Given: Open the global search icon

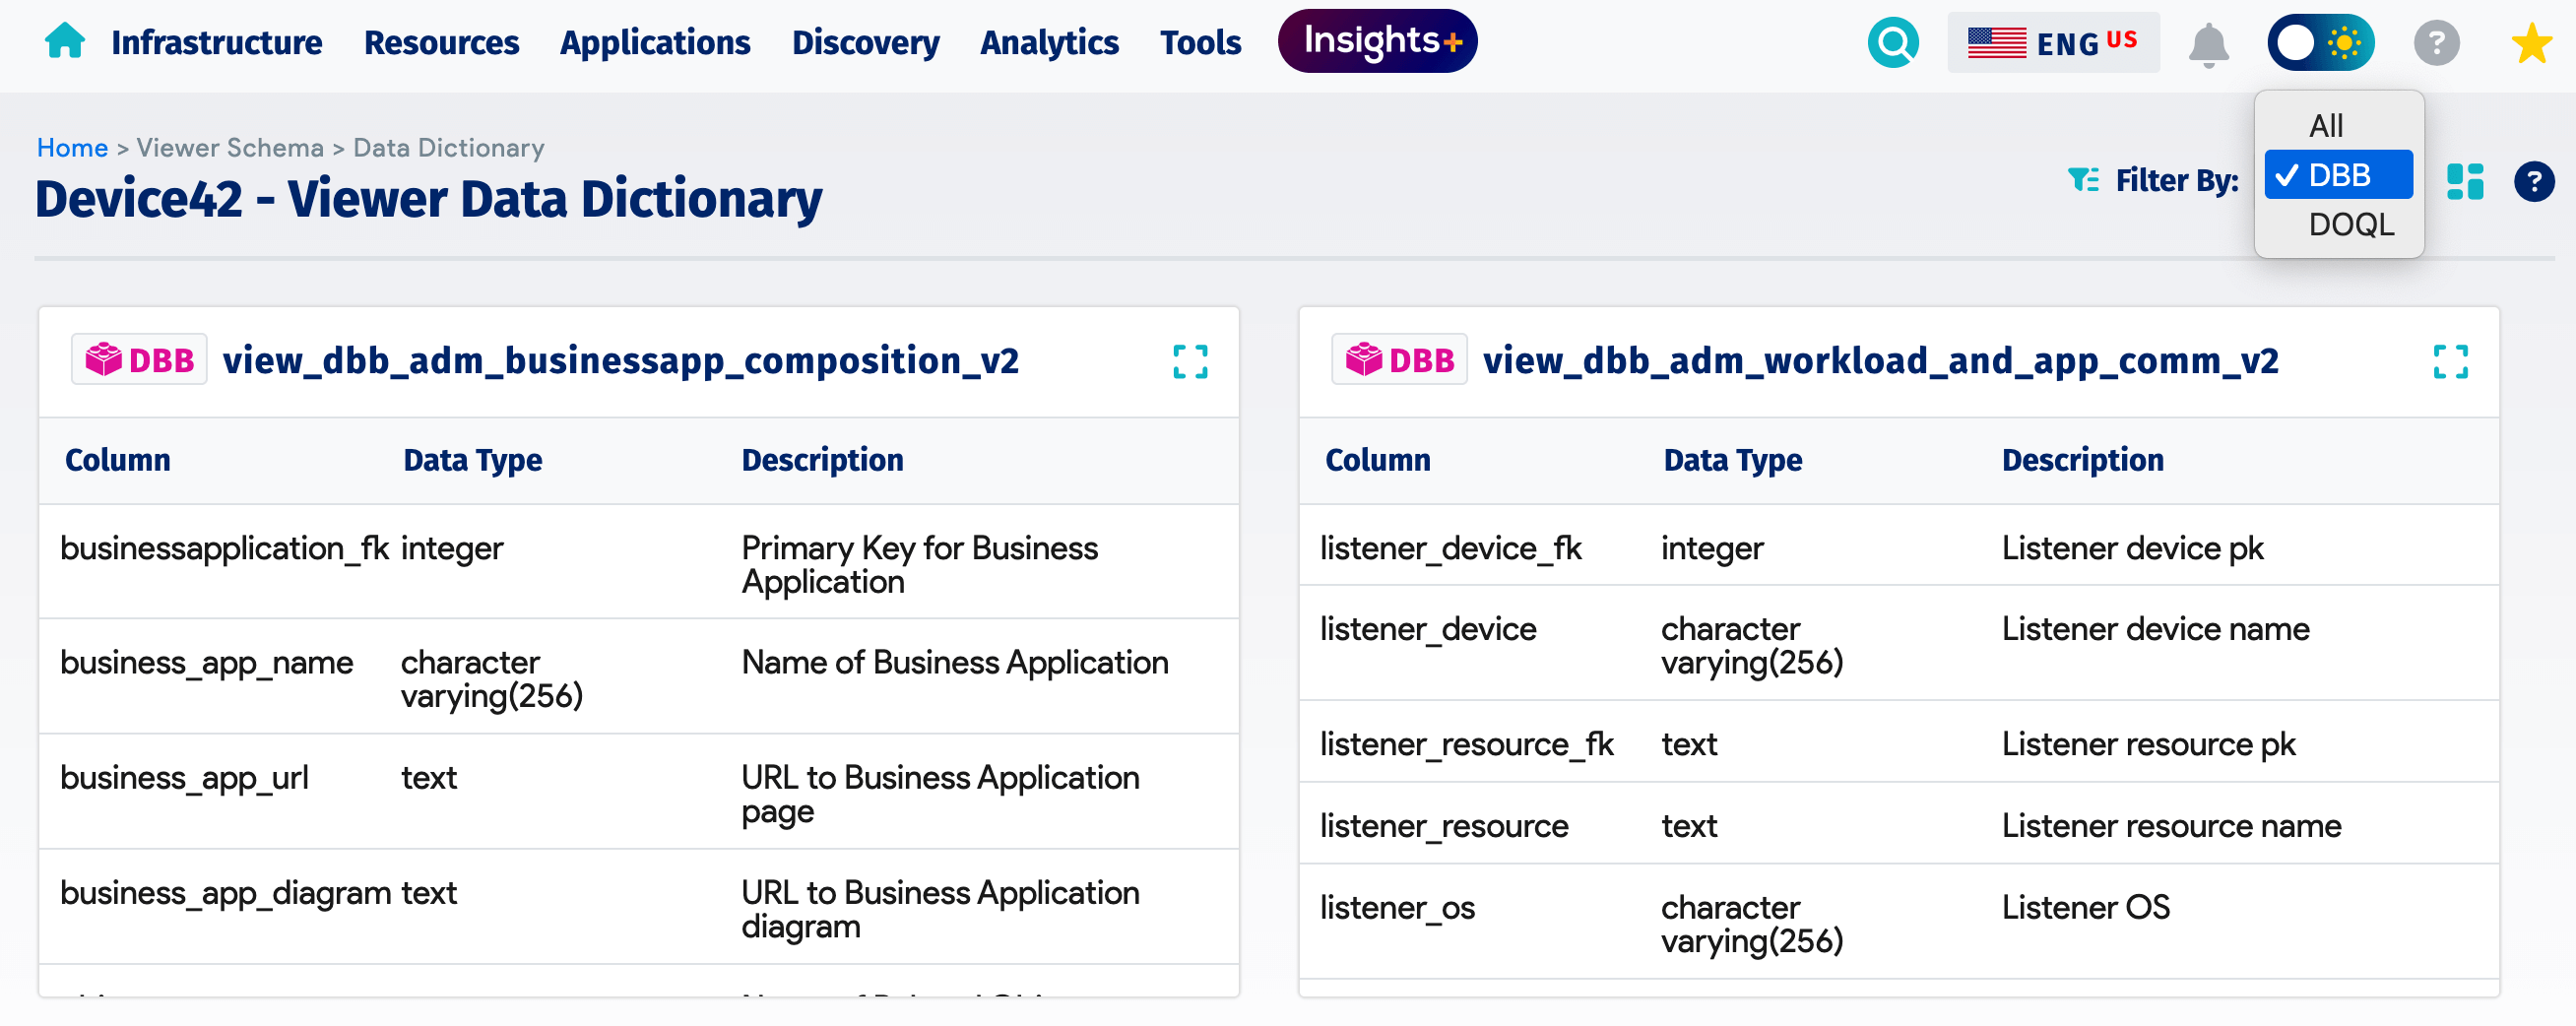Looking at the screenshot, I should tap(1893, 43).
